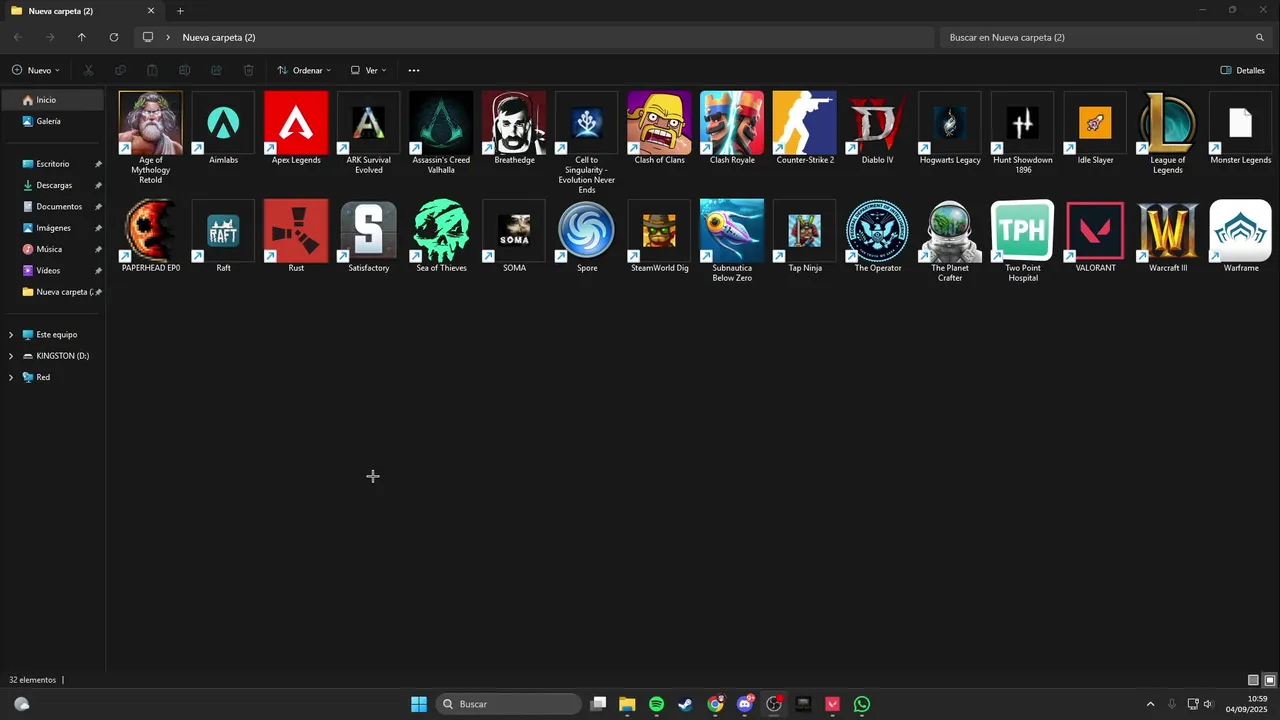Select the VALORANT shortcut icon
Screen dimensions: 1280x720
pyautogui.click(x=1095, y=231)
